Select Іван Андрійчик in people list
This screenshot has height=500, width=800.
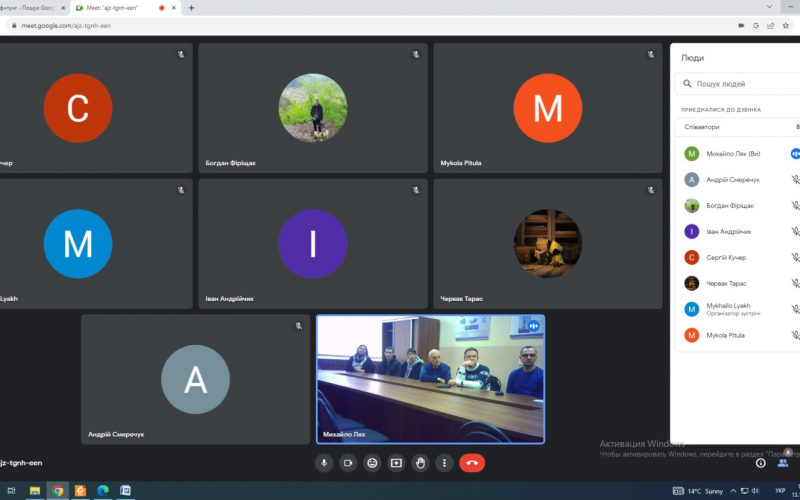point(737,232)
